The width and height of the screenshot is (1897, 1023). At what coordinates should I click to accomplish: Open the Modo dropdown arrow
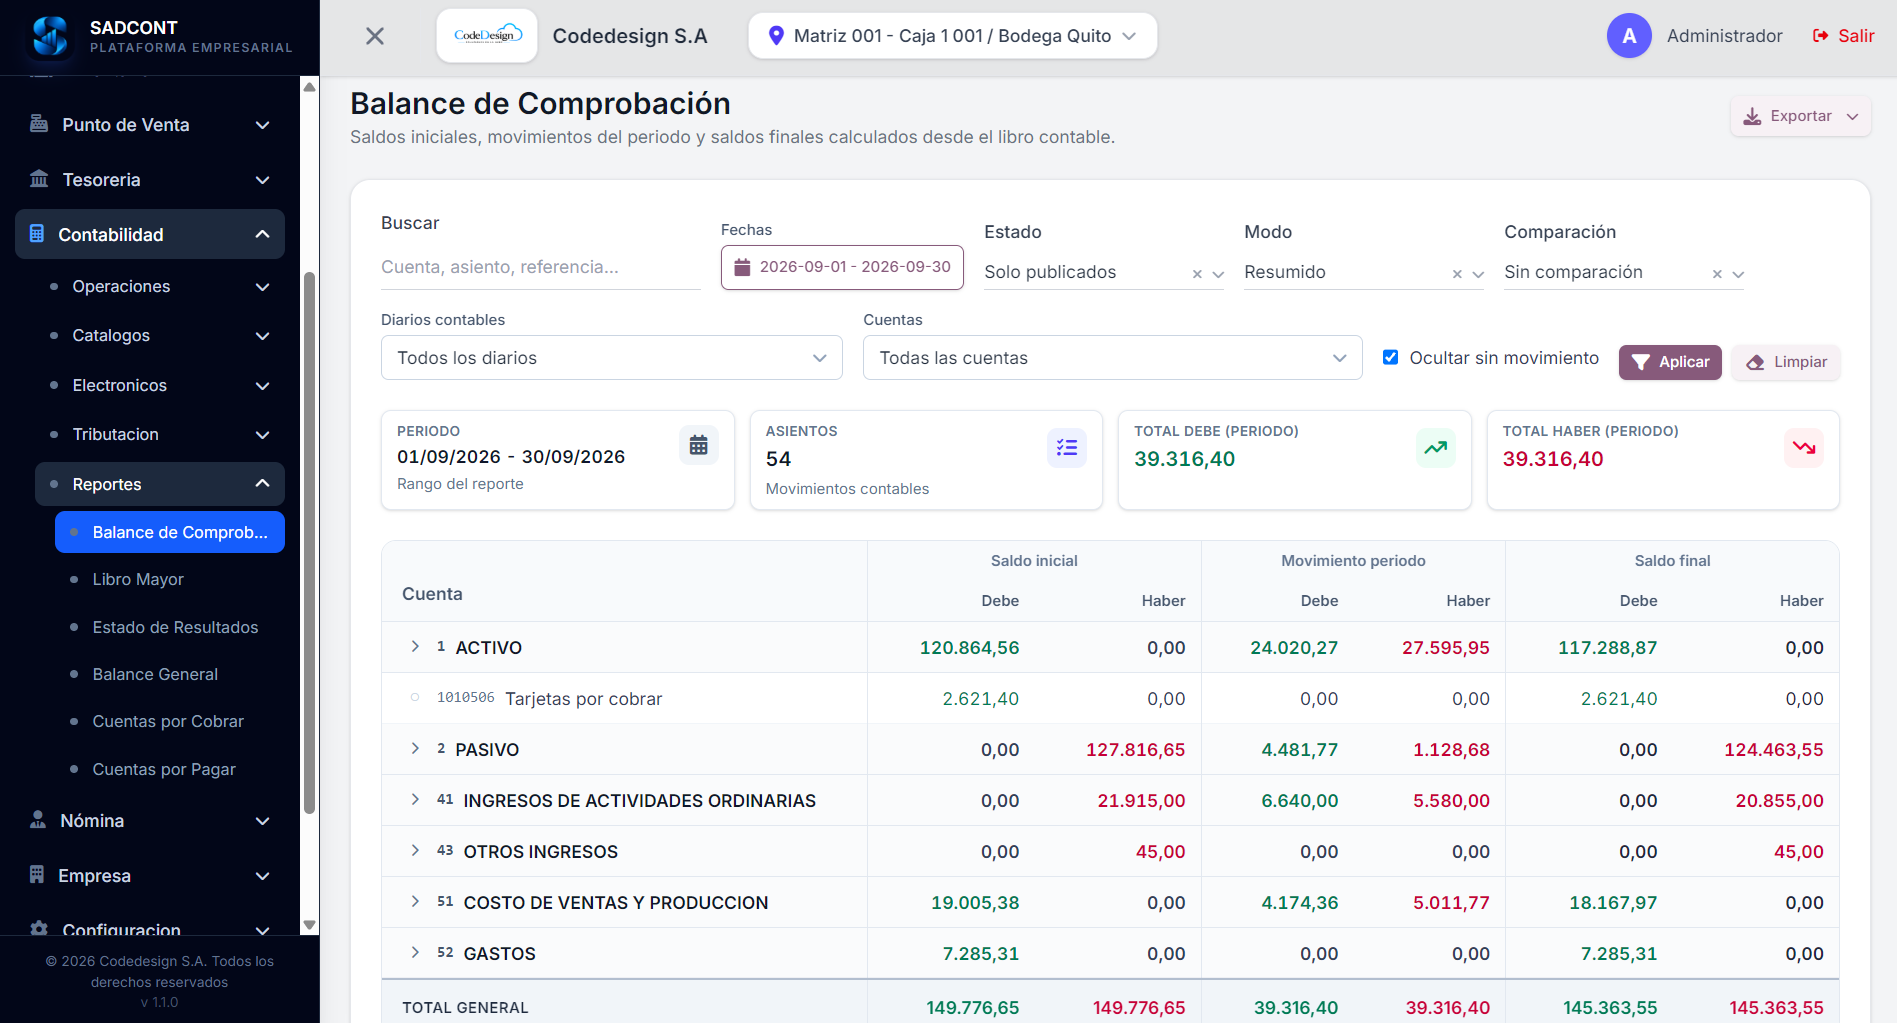1478,274
